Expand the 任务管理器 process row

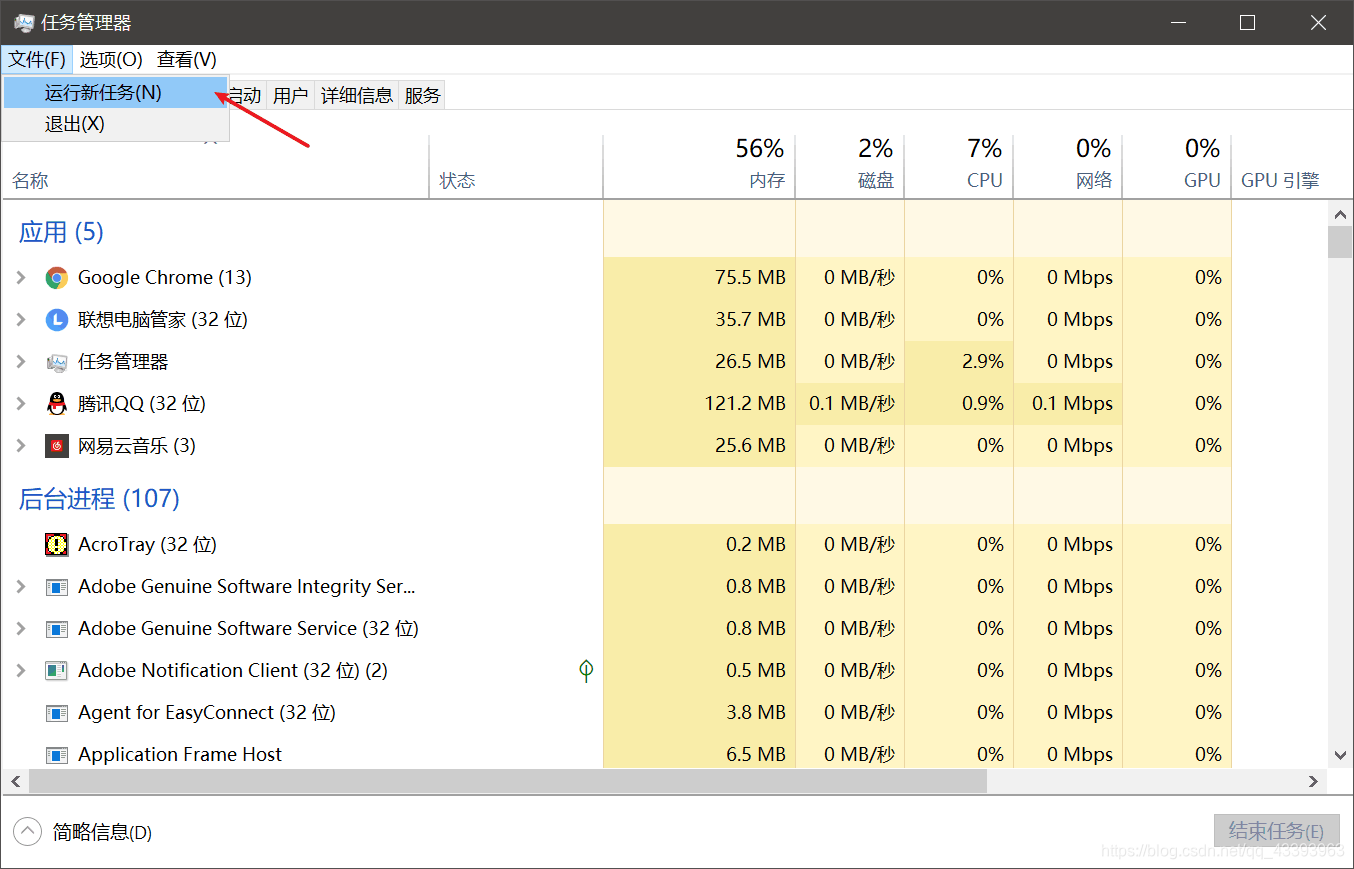21,362
